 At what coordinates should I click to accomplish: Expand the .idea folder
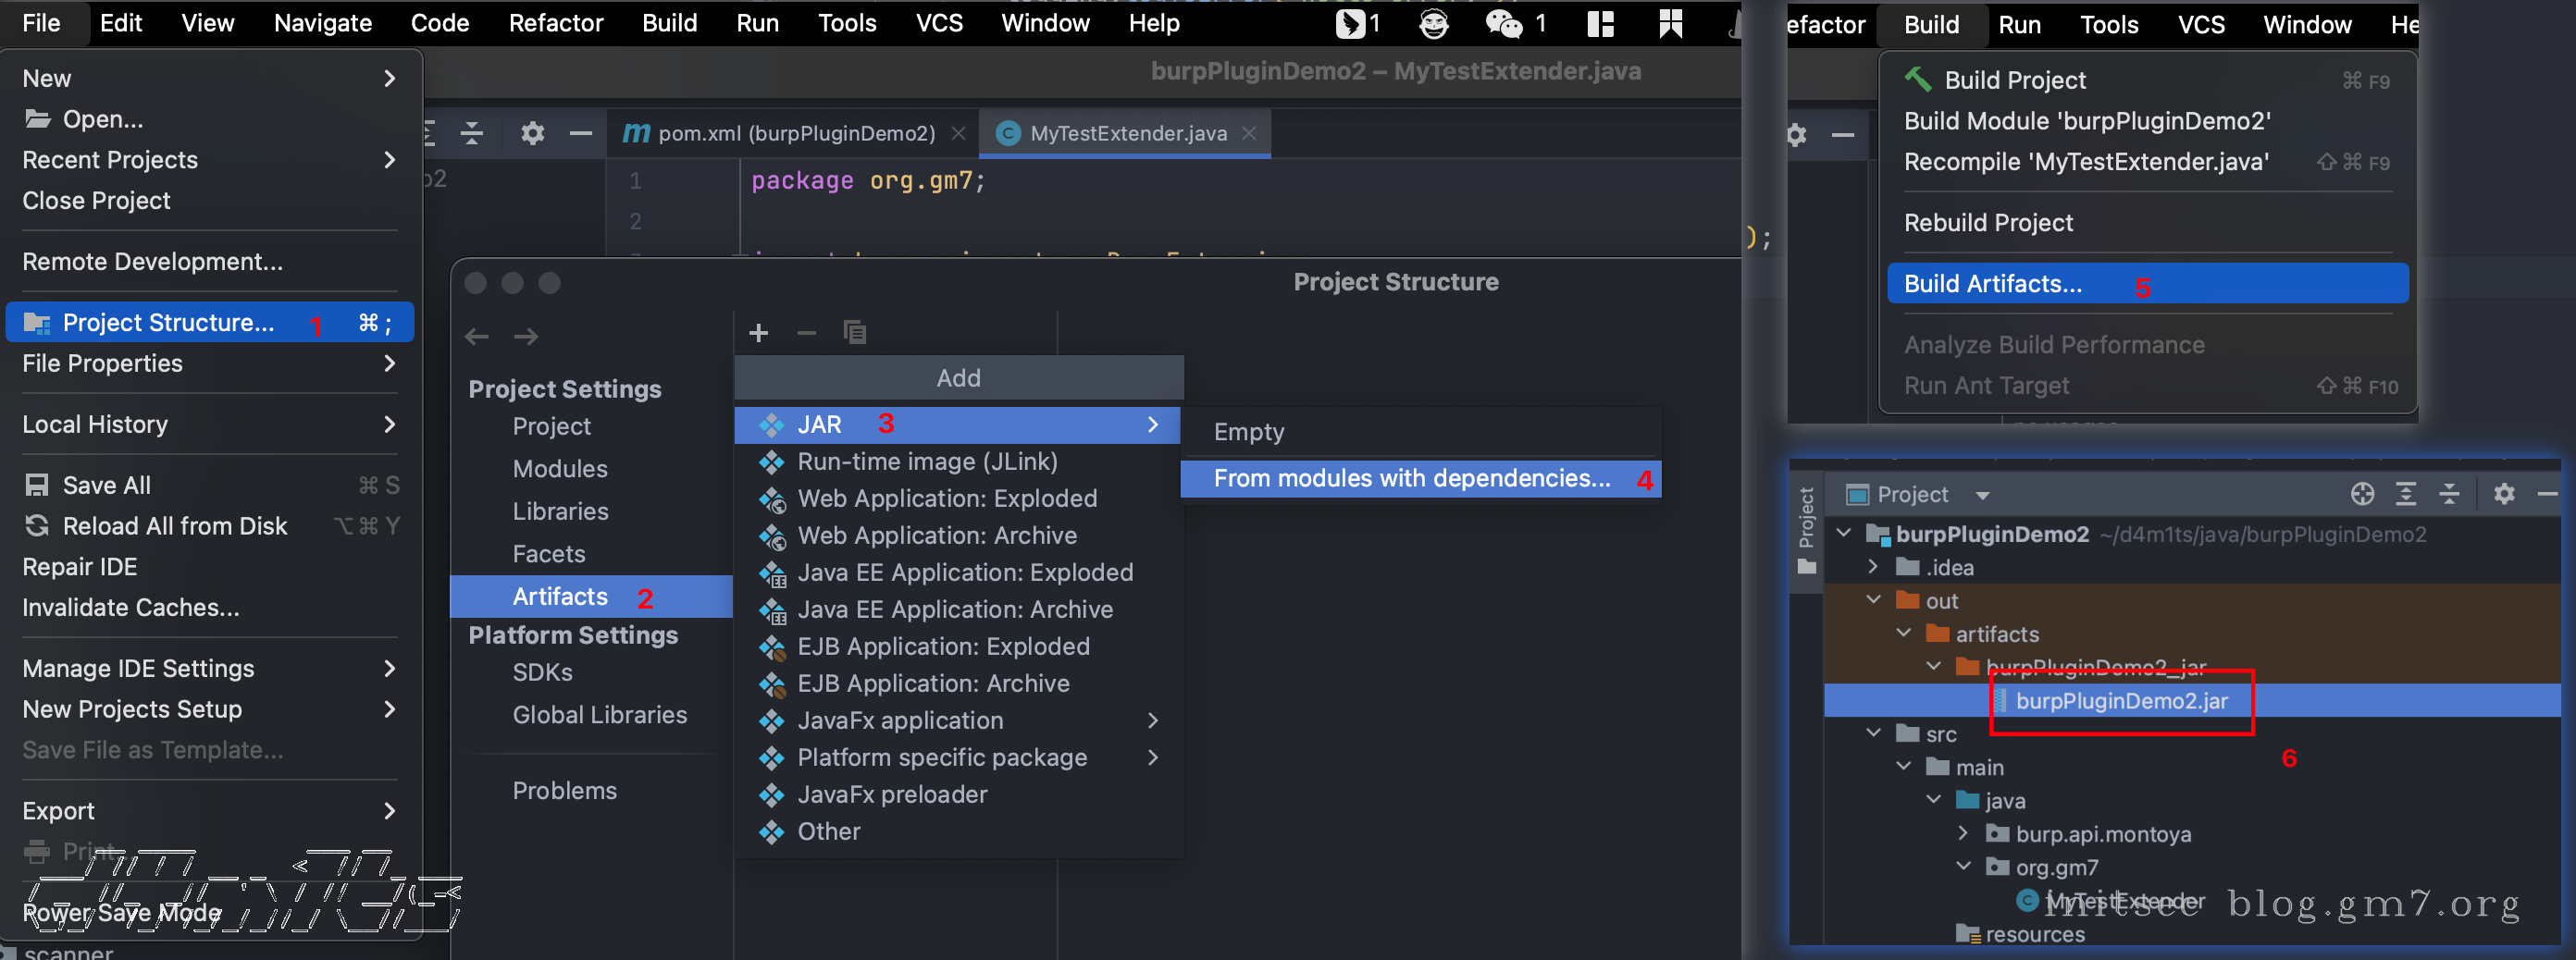(1874, 567)
